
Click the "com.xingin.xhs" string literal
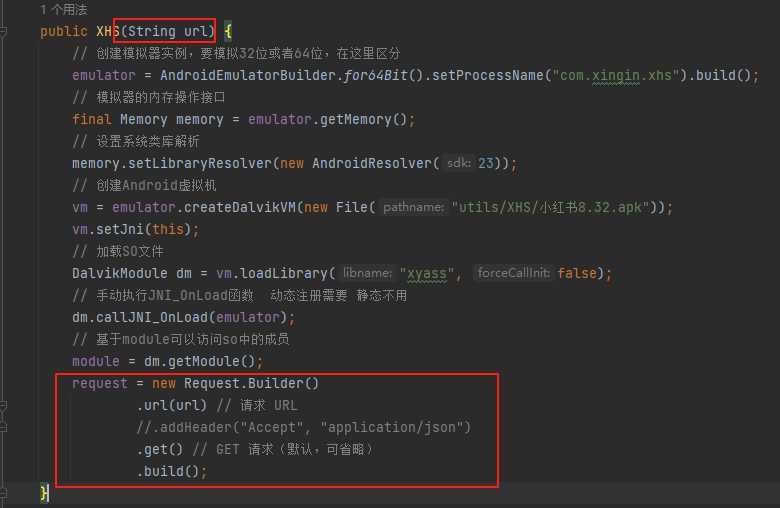click(x=616, y=76)
